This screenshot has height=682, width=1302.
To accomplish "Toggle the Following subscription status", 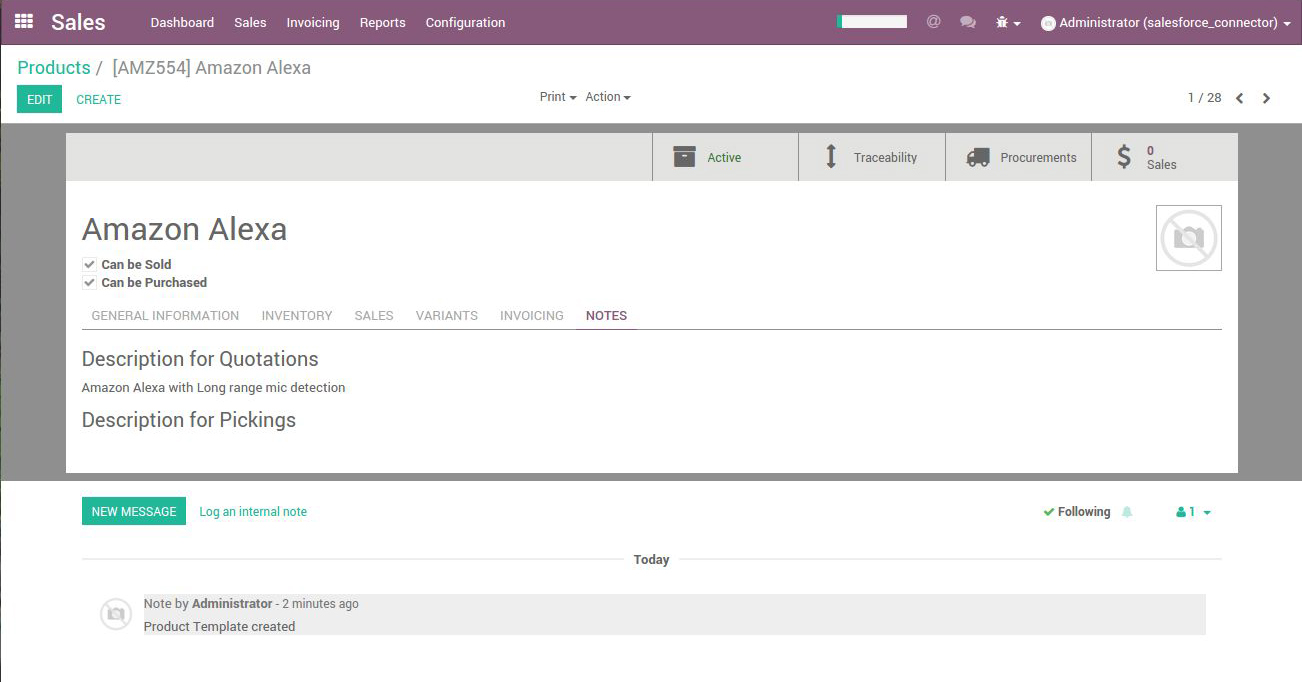I will [1076, 512].
